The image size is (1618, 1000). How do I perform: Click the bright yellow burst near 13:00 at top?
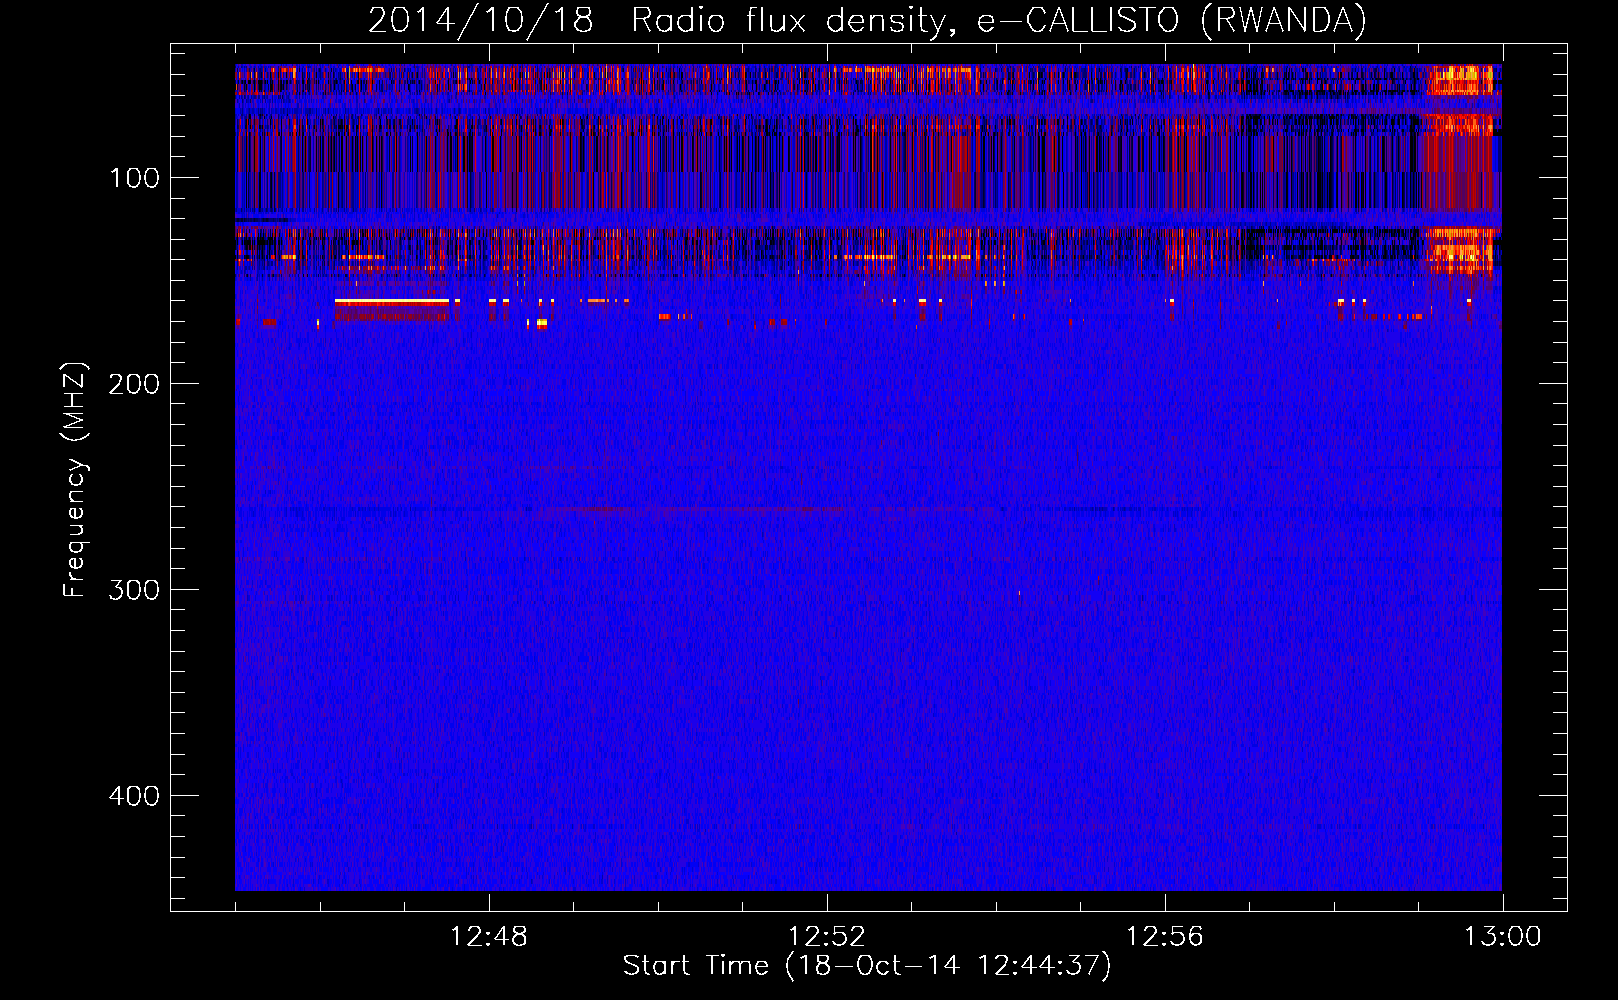pyautogui.click(x=1460, y=80)
